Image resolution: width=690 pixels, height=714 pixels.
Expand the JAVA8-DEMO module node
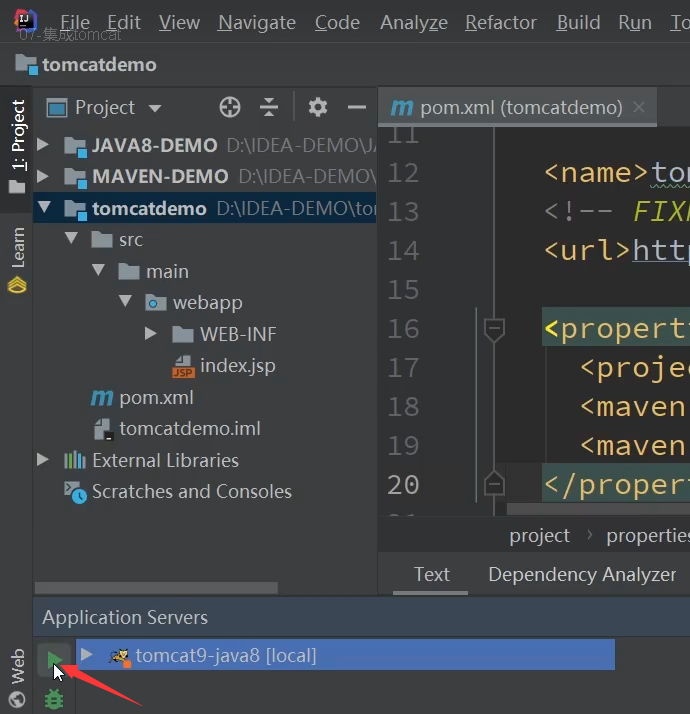[43, 145]
